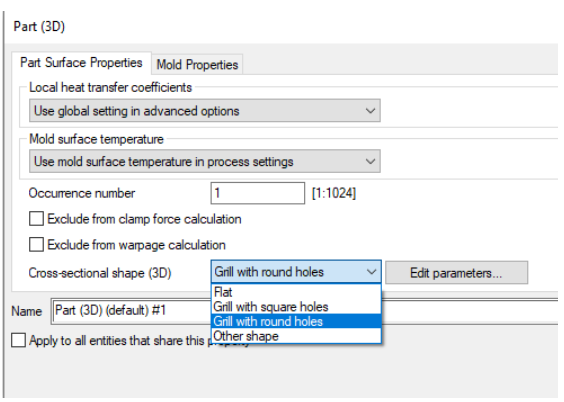Click the Exclude from clamp force label text
The height and width of the screenshot is (402, 564).
point(144,219)
